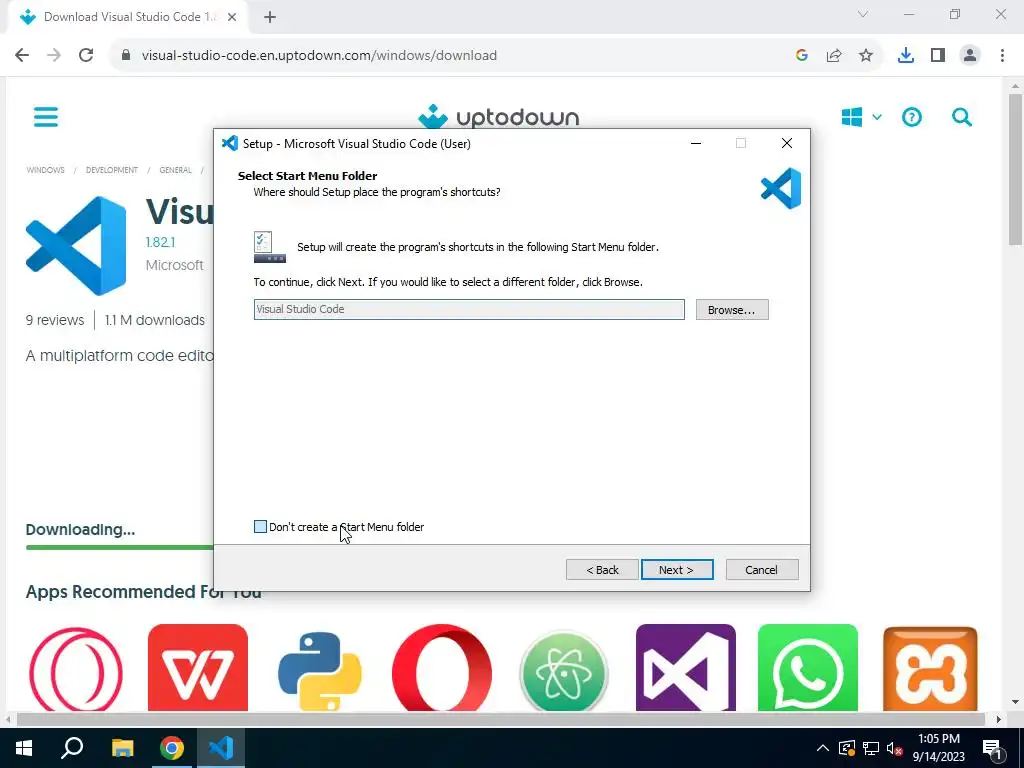The width and height of the screenshot is (1024, 768).
Task: Go forward with the browser arrow
Action: [54, 56]
